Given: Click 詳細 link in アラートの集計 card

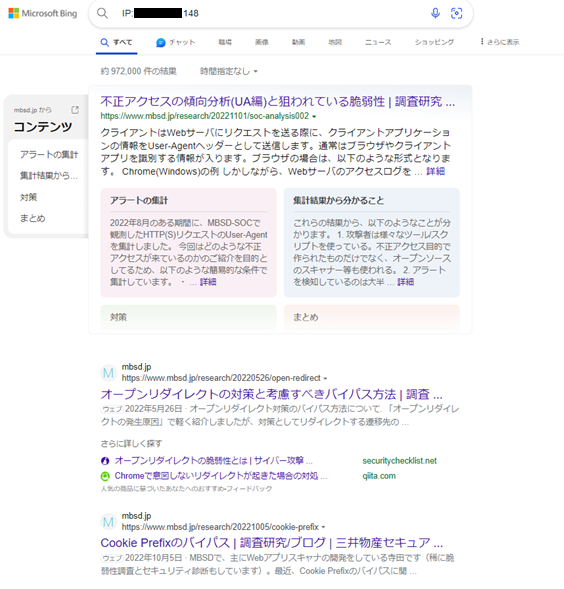Looking at the screenshot, I should pos(208,282).
